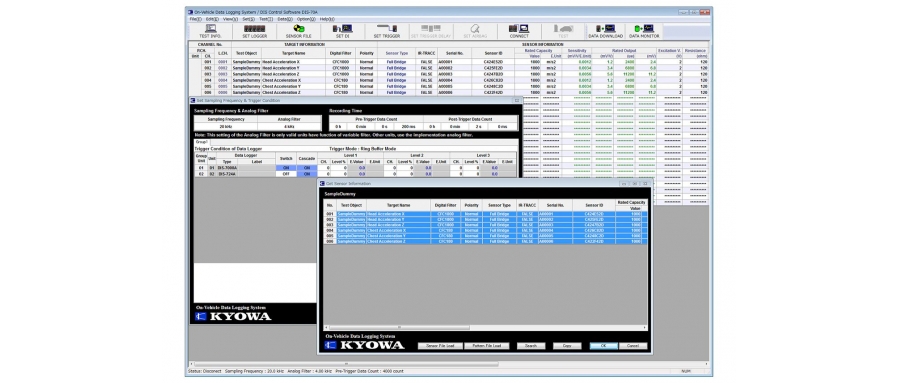
Task: Click the Pre-Trigger 200 ms value cell
Action: tap(408, 126)
